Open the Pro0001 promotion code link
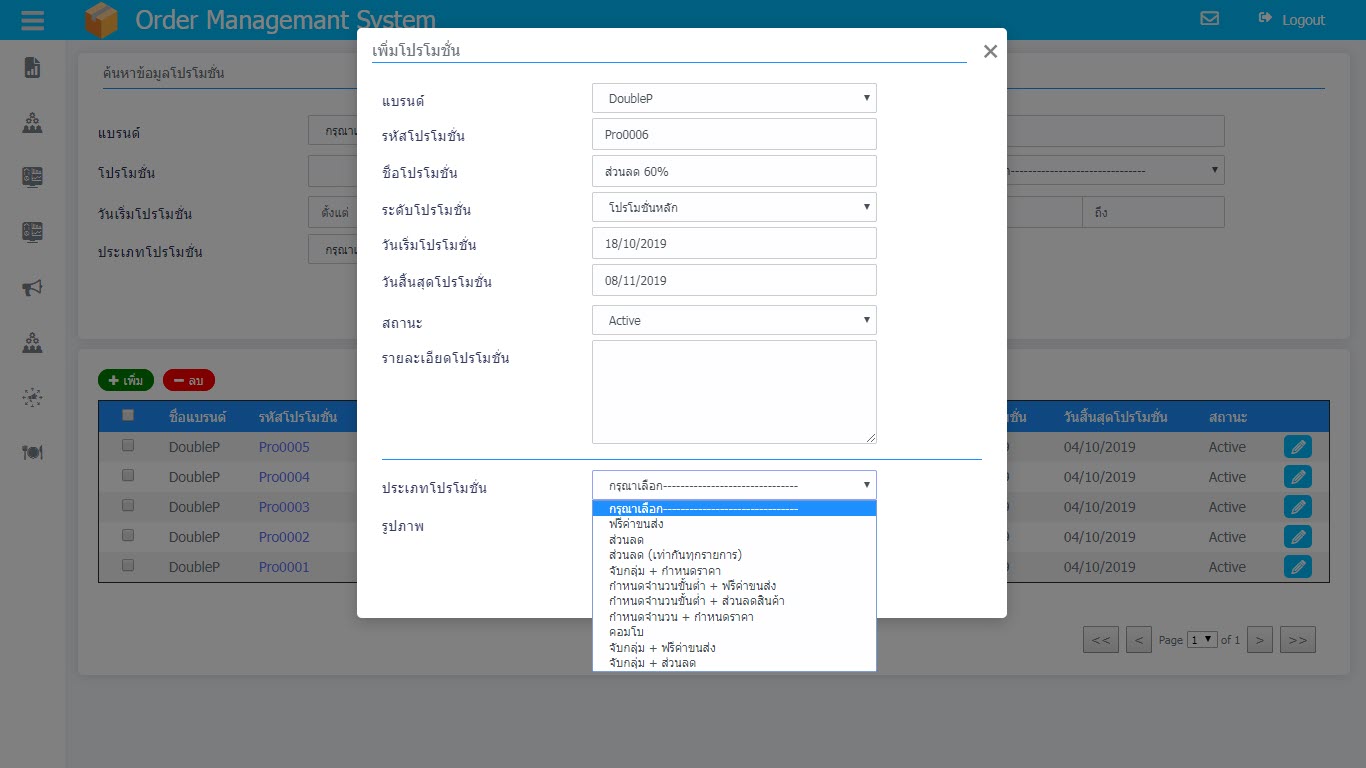 [284, 567]
